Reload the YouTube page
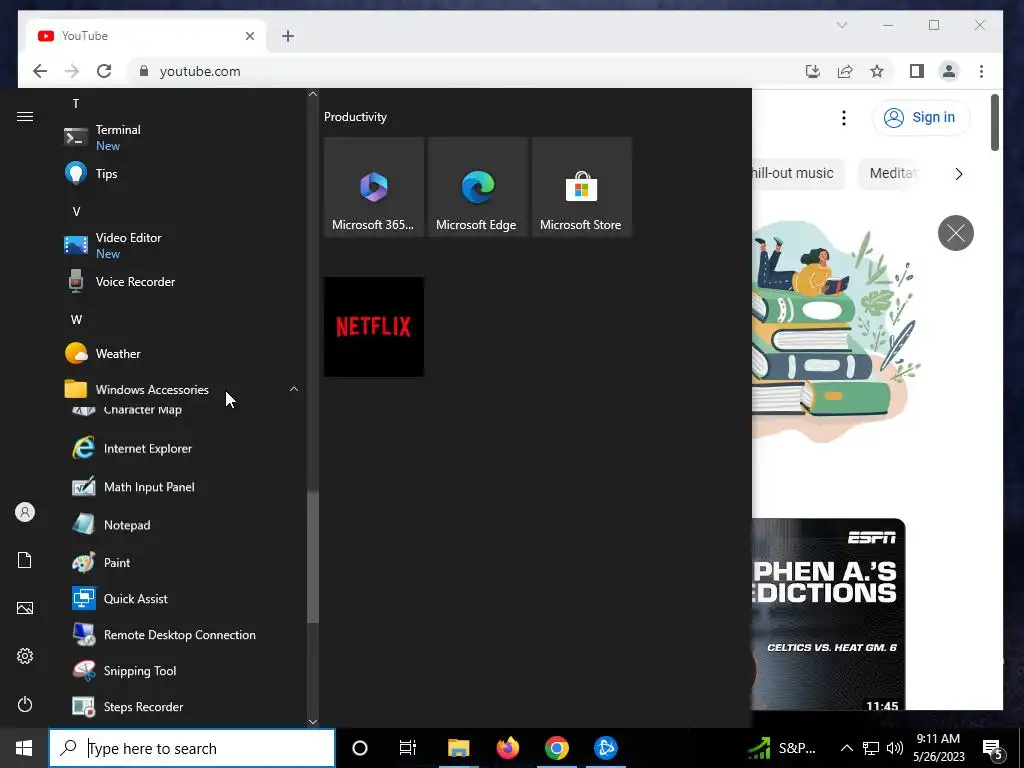 (104, 71)
